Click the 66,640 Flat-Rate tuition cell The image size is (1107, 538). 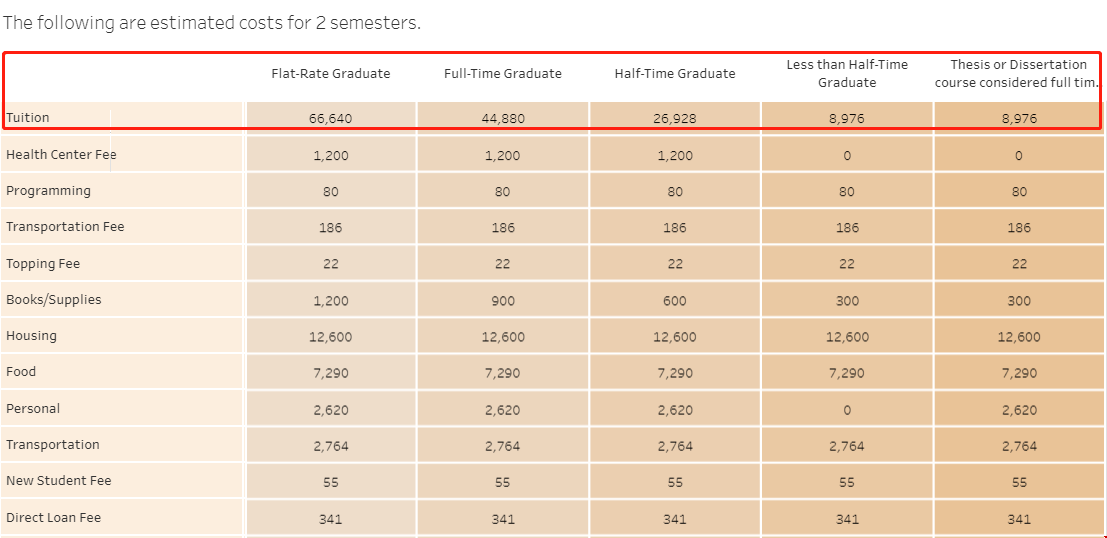click(331, 119)
